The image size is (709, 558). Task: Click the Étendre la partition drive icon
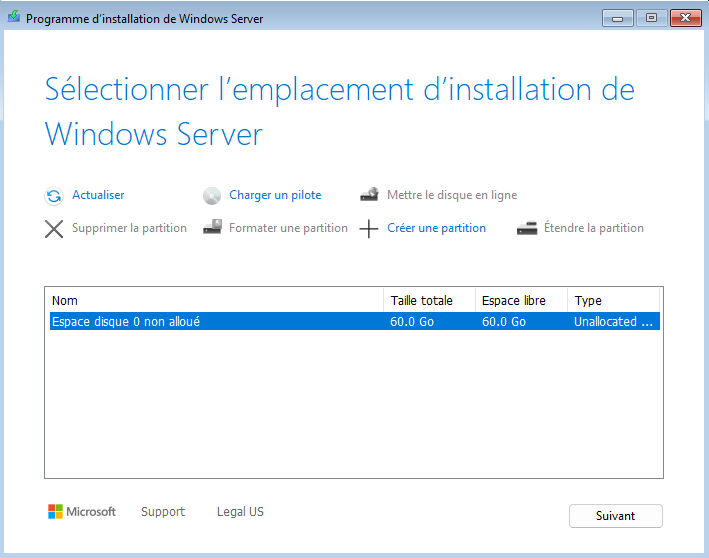pos(527,228)
